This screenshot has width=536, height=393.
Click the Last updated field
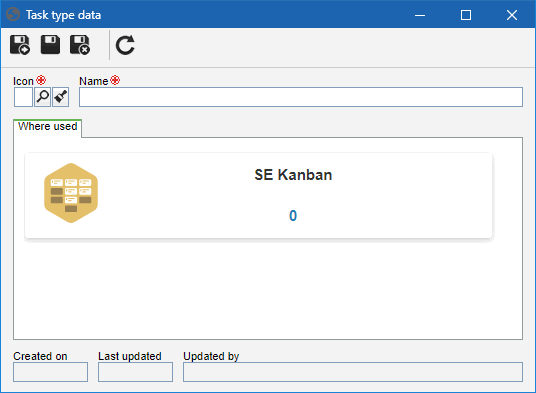[x=135, y=372]
